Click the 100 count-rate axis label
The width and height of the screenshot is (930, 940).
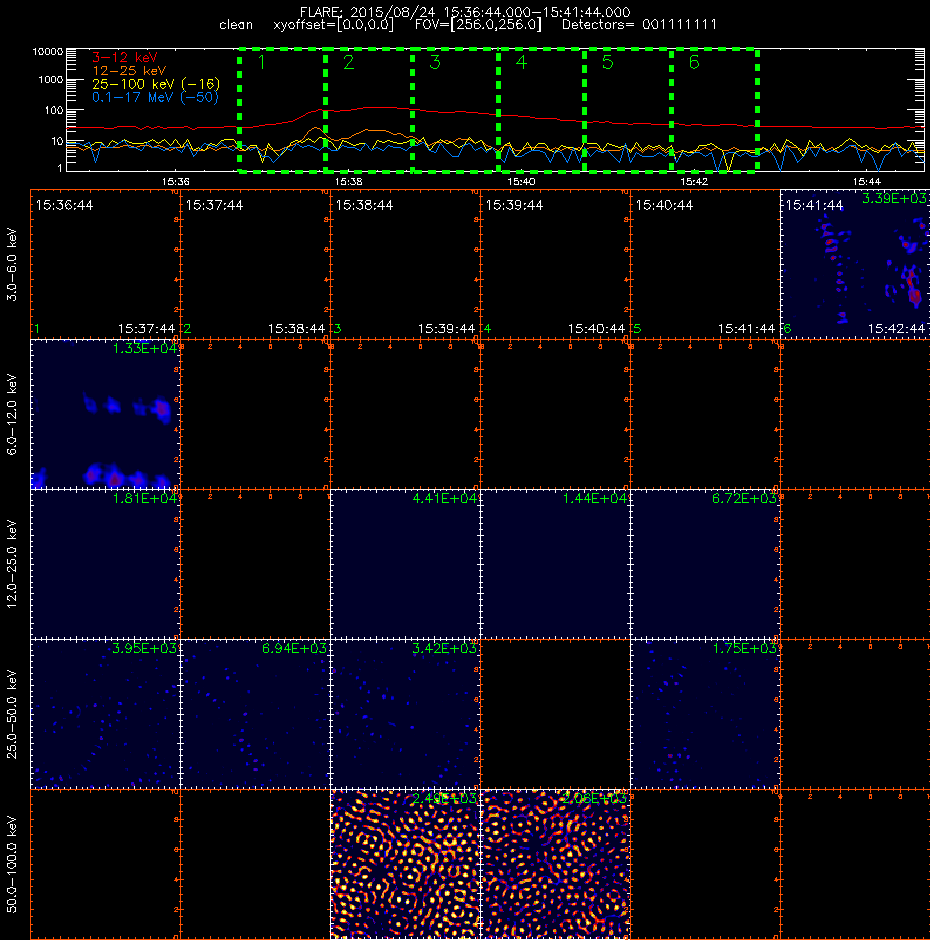tap(53, 110)
